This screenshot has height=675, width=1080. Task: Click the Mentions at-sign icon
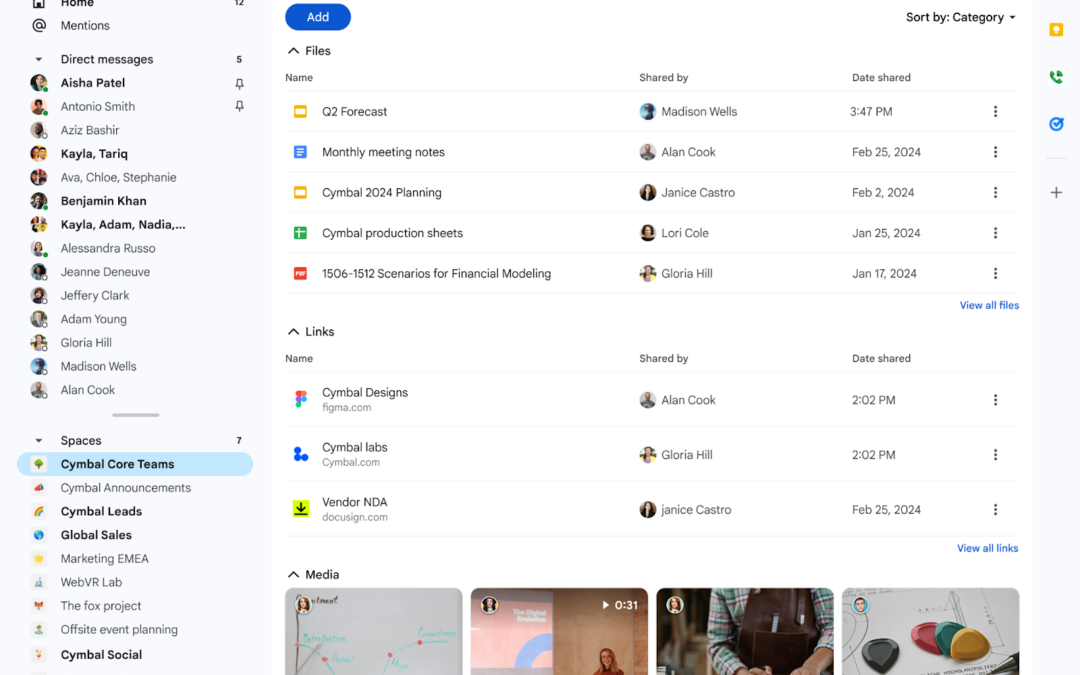[39, 25]
